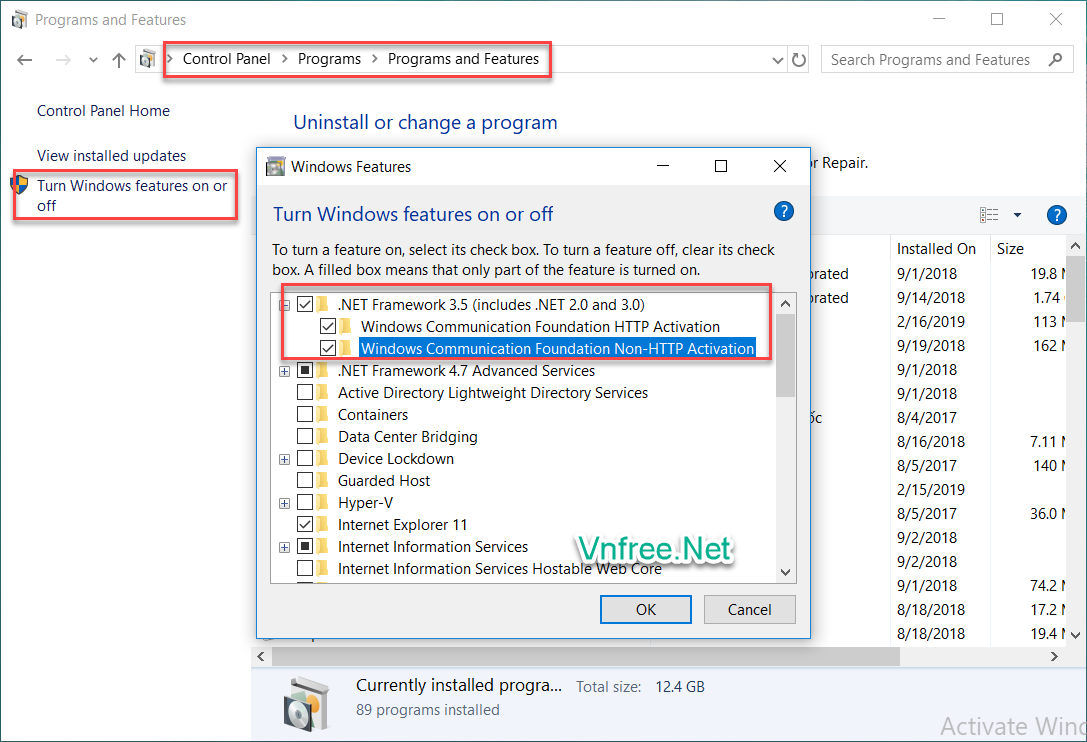
Task: Collapse the .NET Framework 3.5 tree node
Action: tap(285, 305)
